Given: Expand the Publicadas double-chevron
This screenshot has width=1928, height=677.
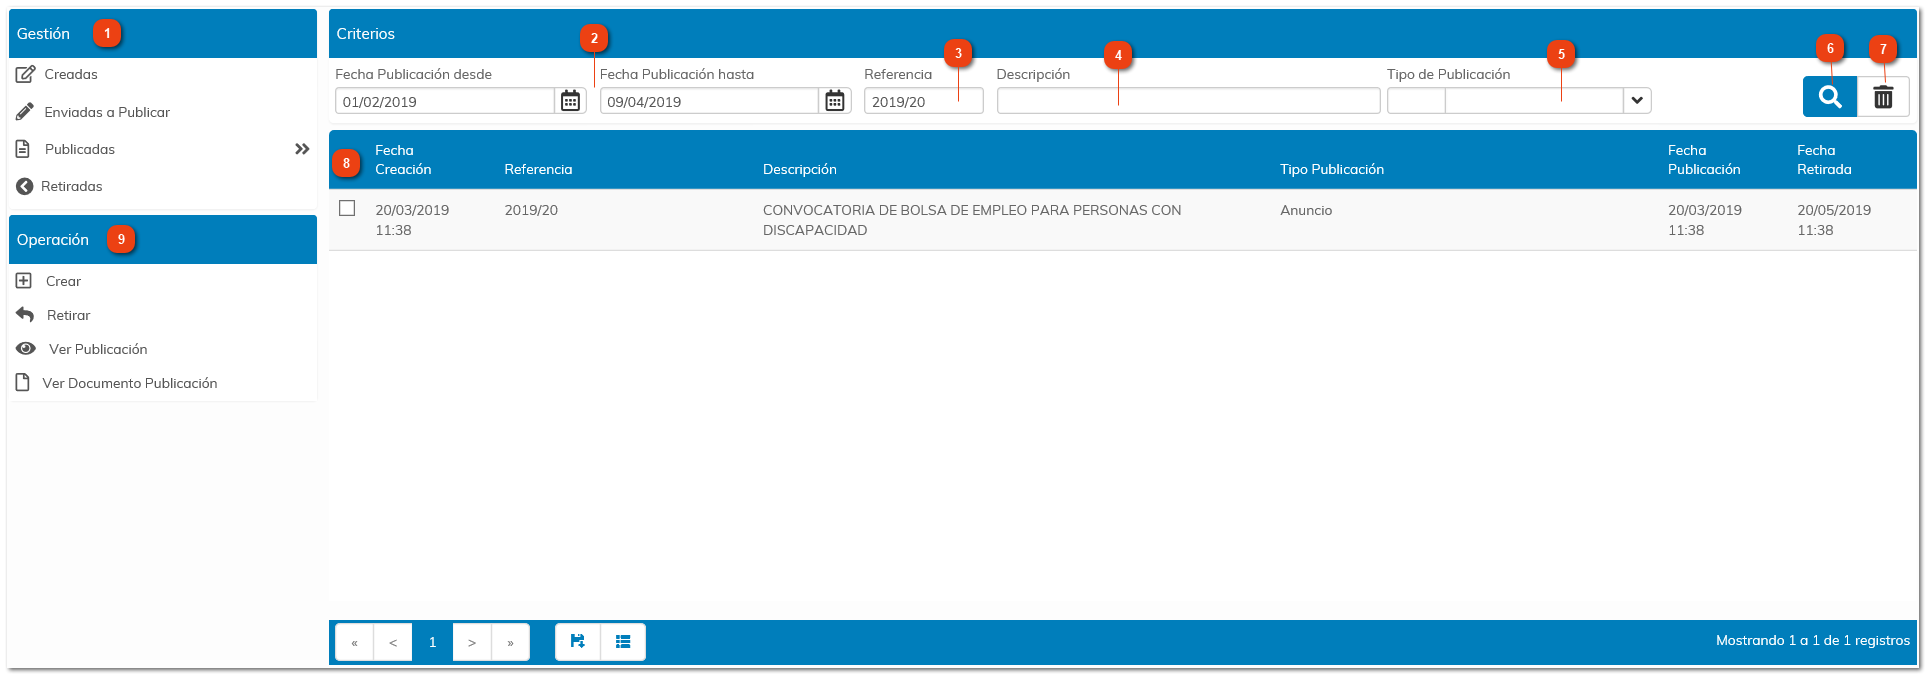Looking at the screenshot, I should (x=301, y=149).
